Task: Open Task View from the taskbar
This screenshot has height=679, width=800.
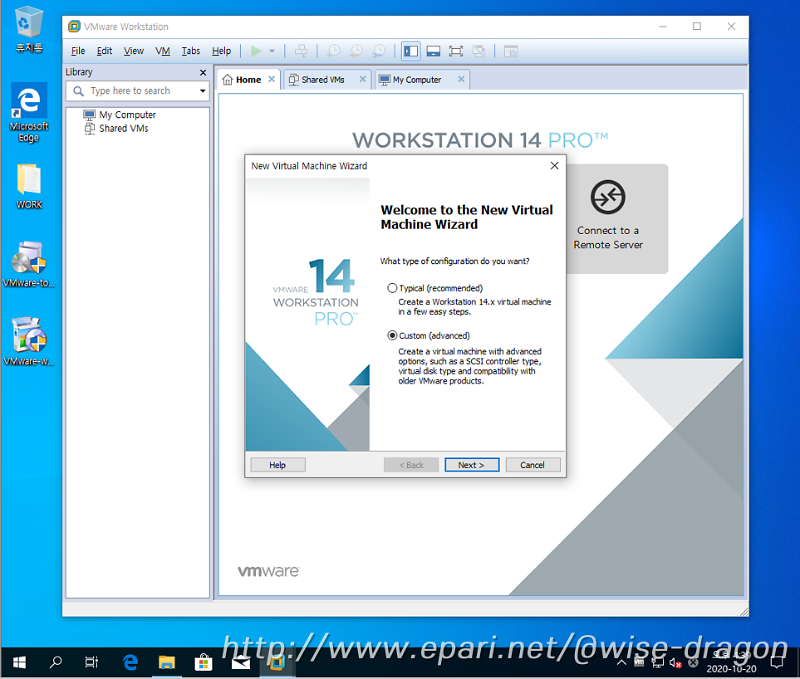Action: coord(91,662)
